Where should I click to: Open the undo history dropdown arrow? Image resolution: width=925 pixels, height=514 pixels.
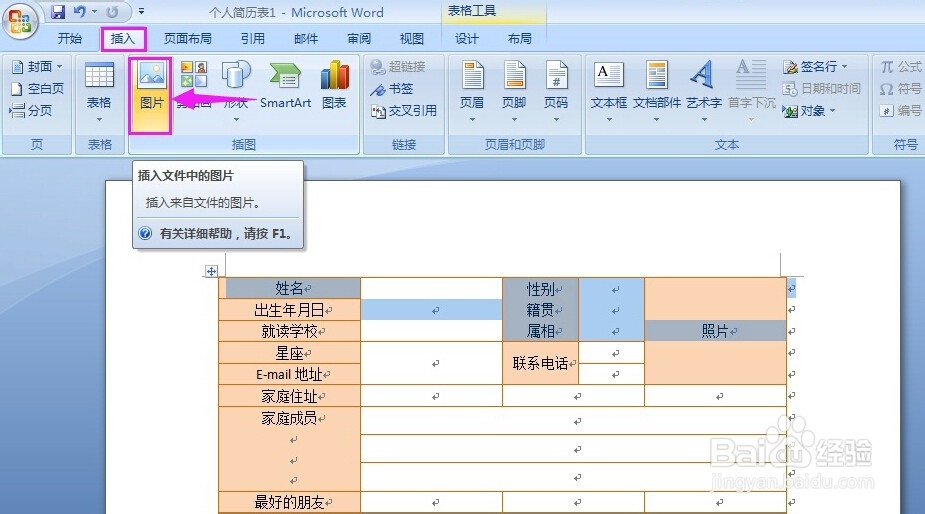point(94,11)
